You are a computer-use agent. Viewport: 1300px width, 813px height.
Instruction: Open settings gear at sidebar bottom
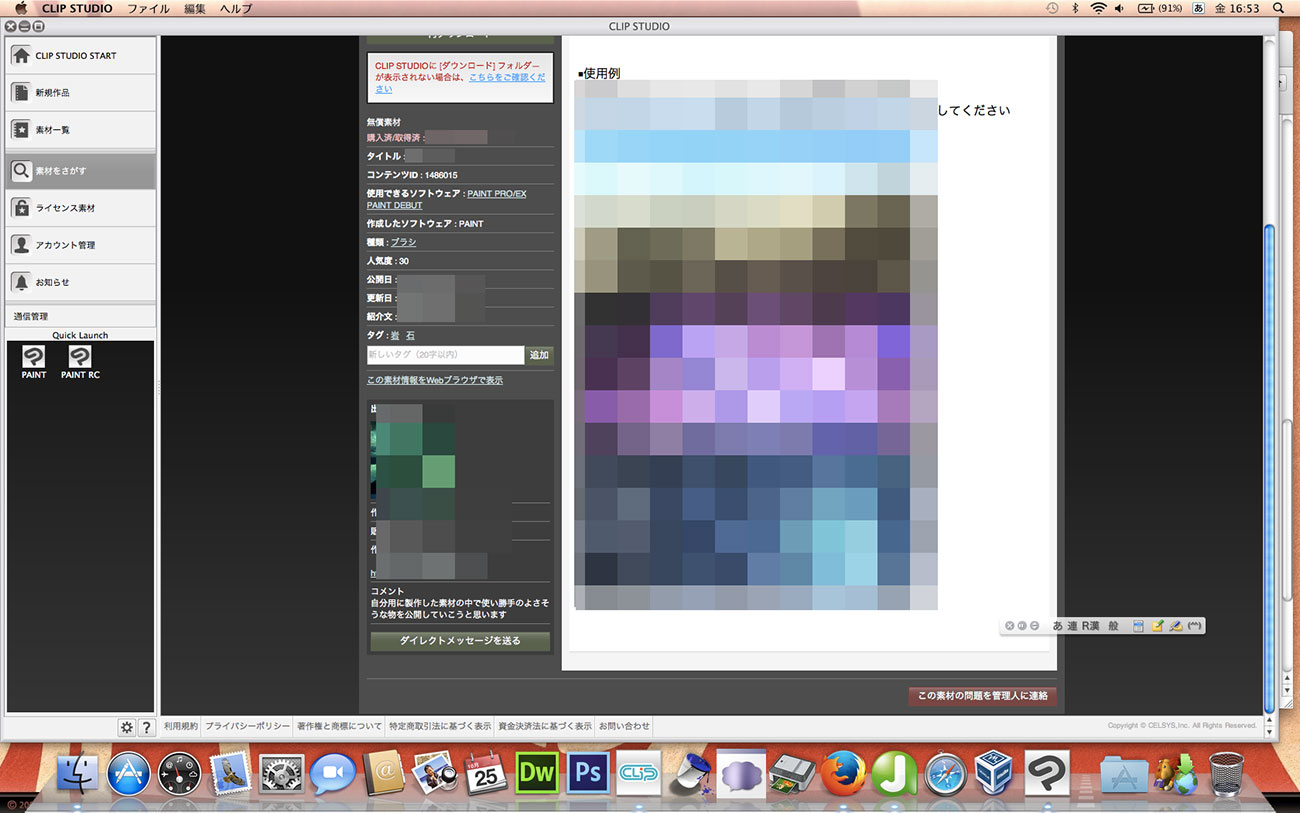coord(126,728)
